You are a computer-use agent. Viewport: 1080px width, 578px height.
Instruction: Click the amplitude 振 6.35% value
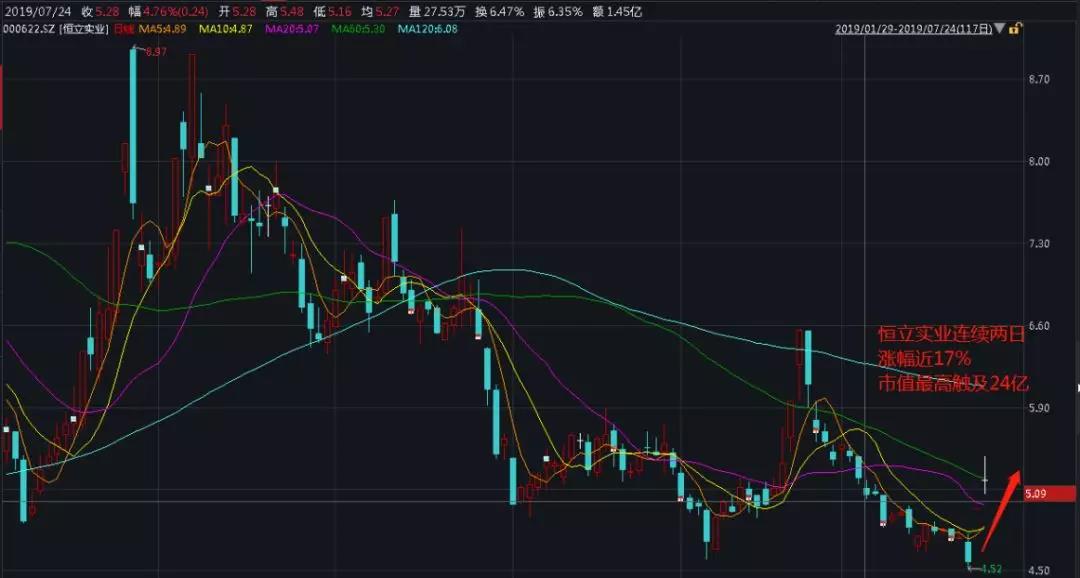tap(557, 12)
